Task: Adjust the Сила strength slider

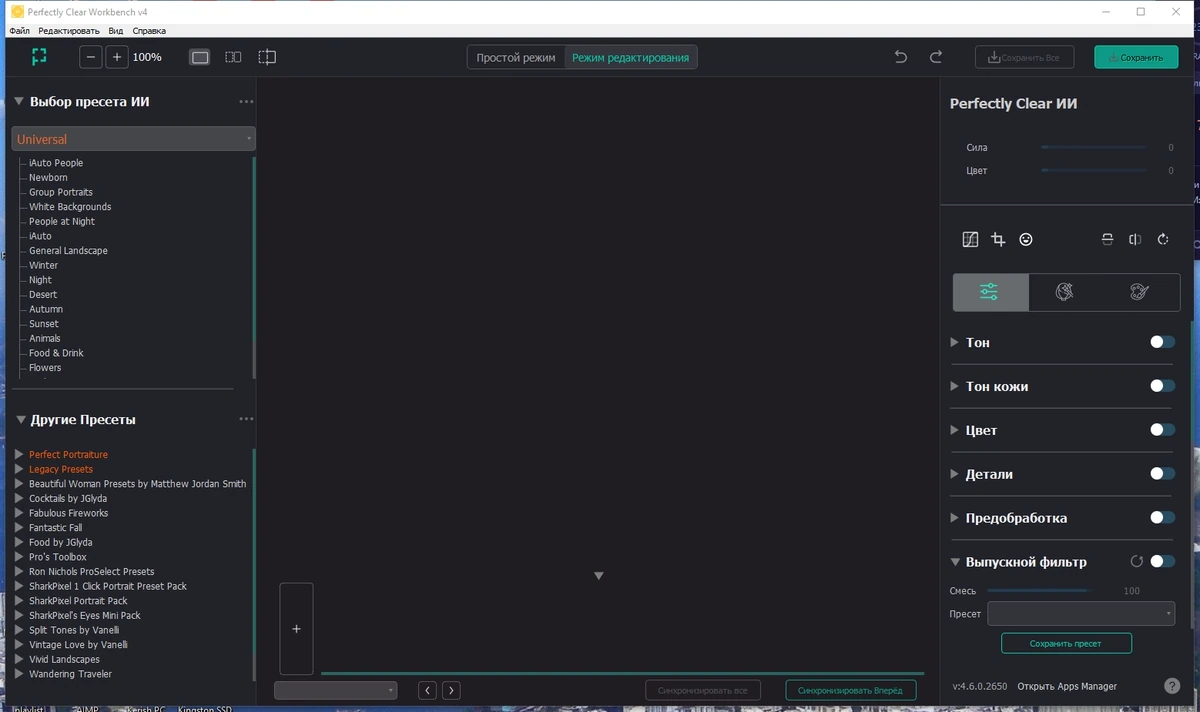Action: [x=1094, y=147]
